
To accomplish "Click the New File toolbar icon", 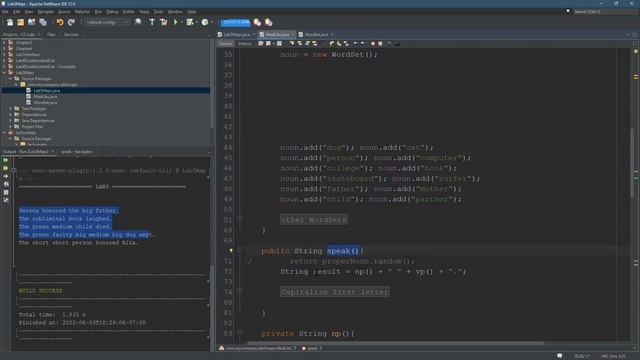I will click(x=9, y=22).
